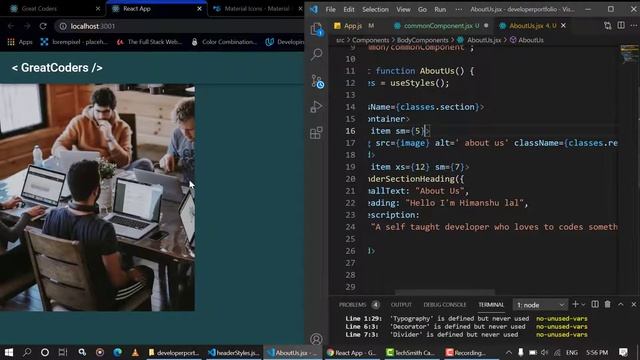The image size is (640, 360).
Task: Click the horizontal scrollbar in the editor
Action: [x=445, y=292]
